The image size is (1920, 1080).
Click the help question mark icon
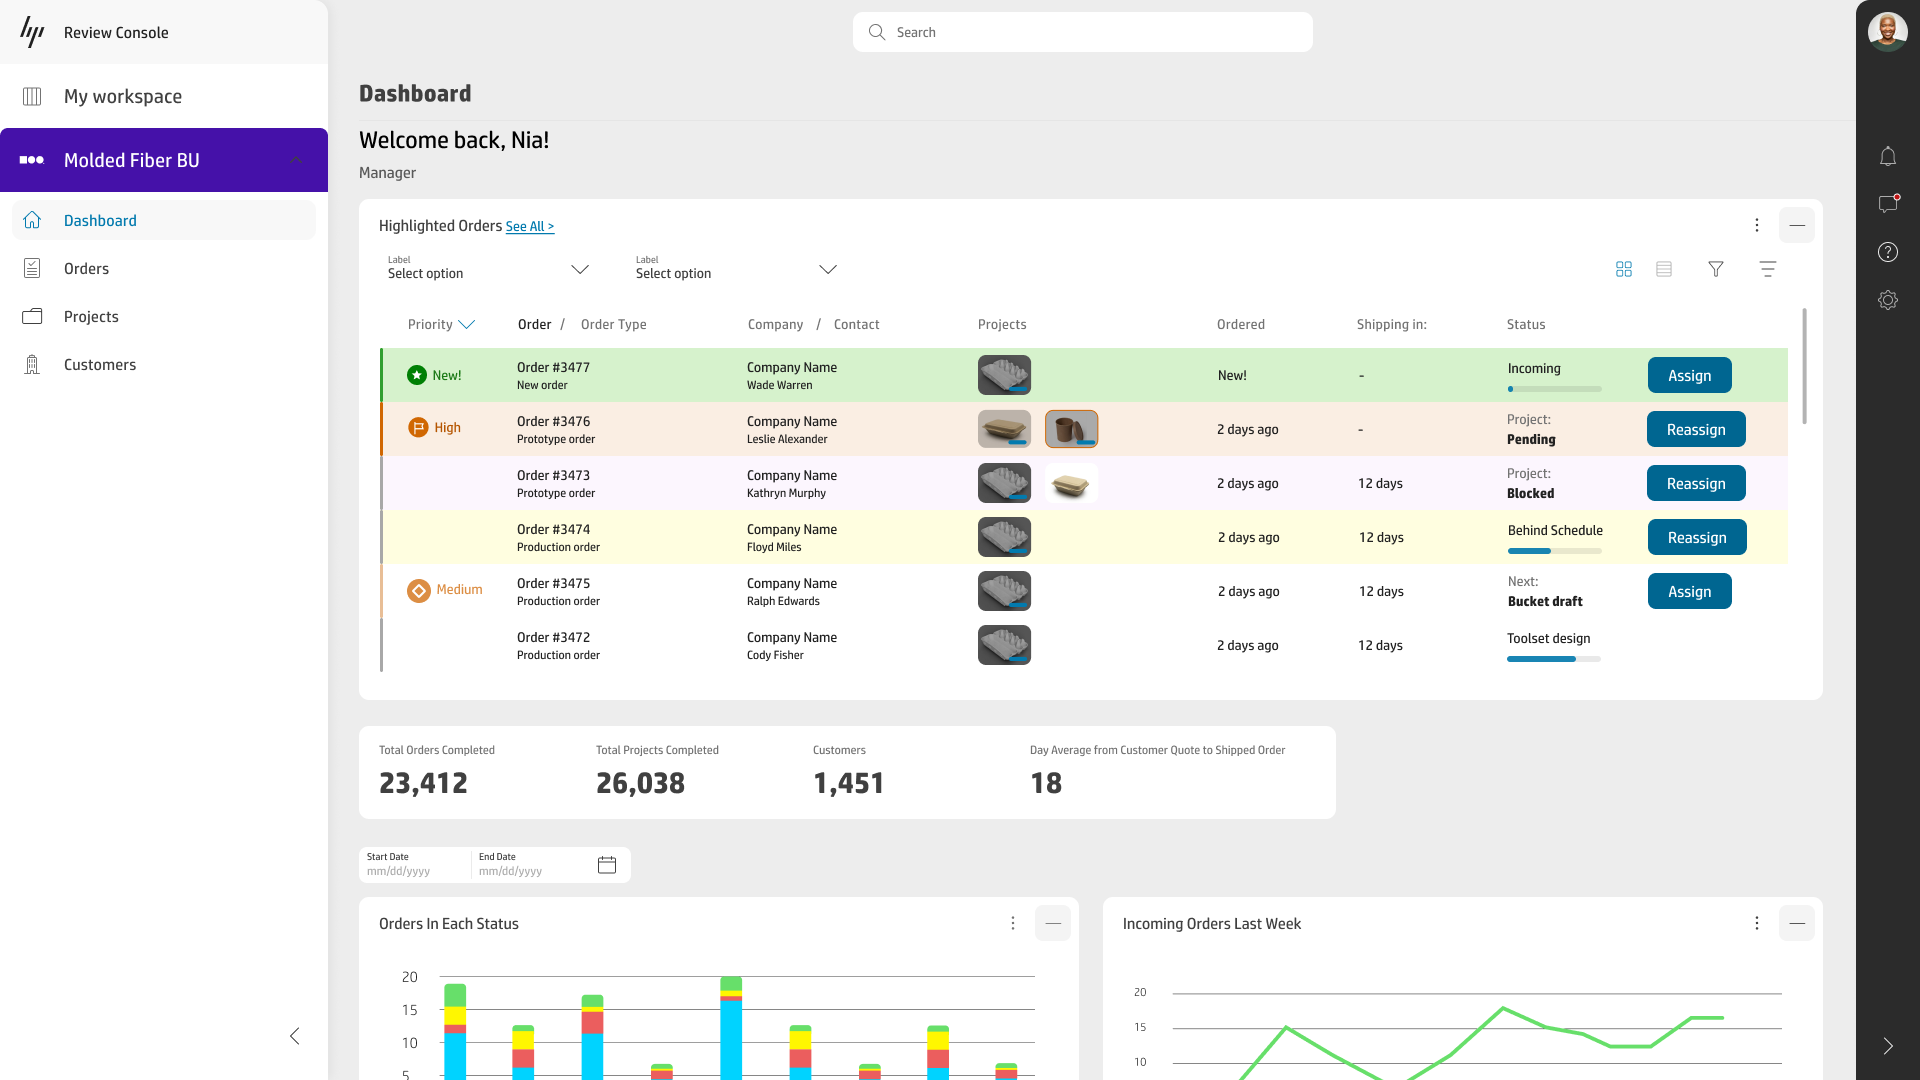point(1887,252)
